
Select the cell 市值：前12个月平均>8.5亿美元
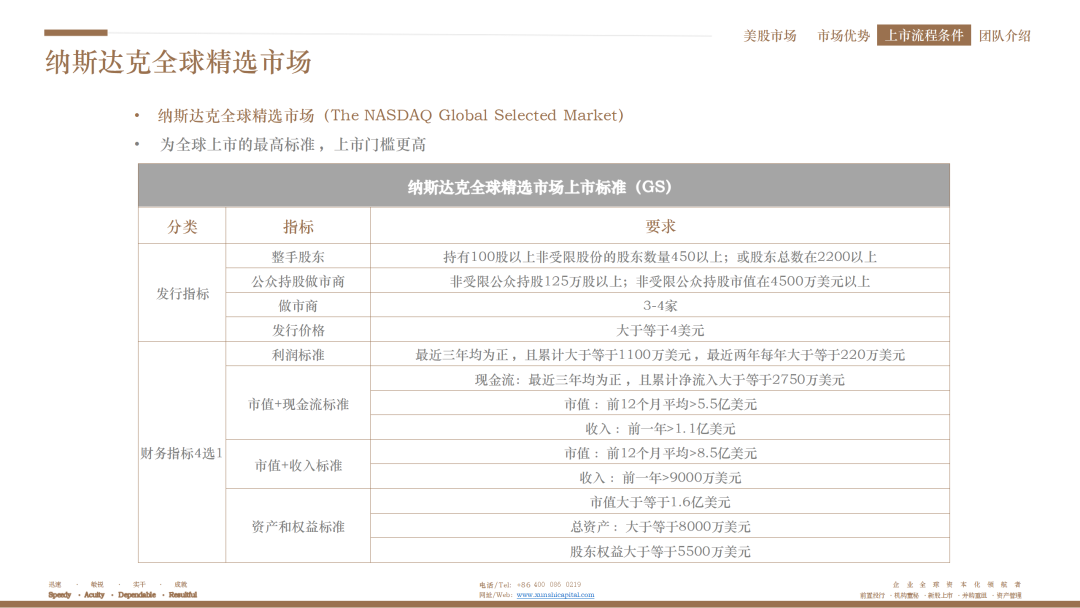coord(660,452)
